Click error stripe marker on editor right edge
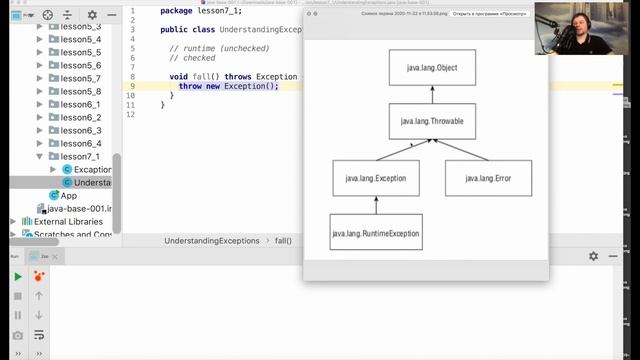 click(618, 85)
